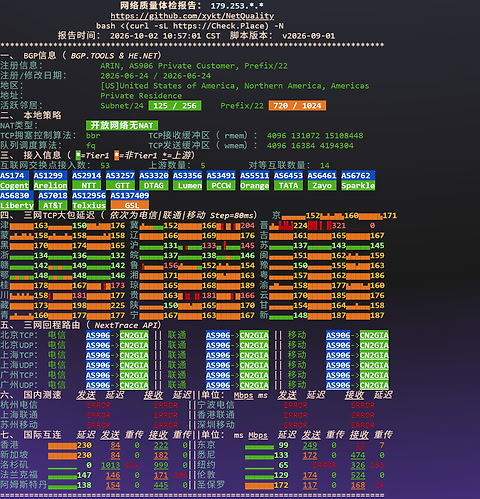Click the 圣保罗 row label

tap(211, 485)
